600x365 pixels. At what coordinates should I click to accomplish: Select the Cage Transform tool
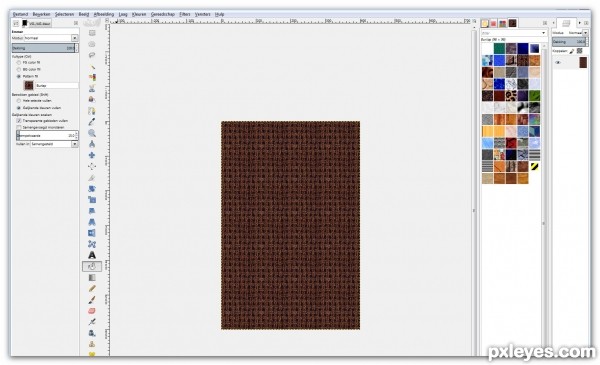click(x=92, y=244)
